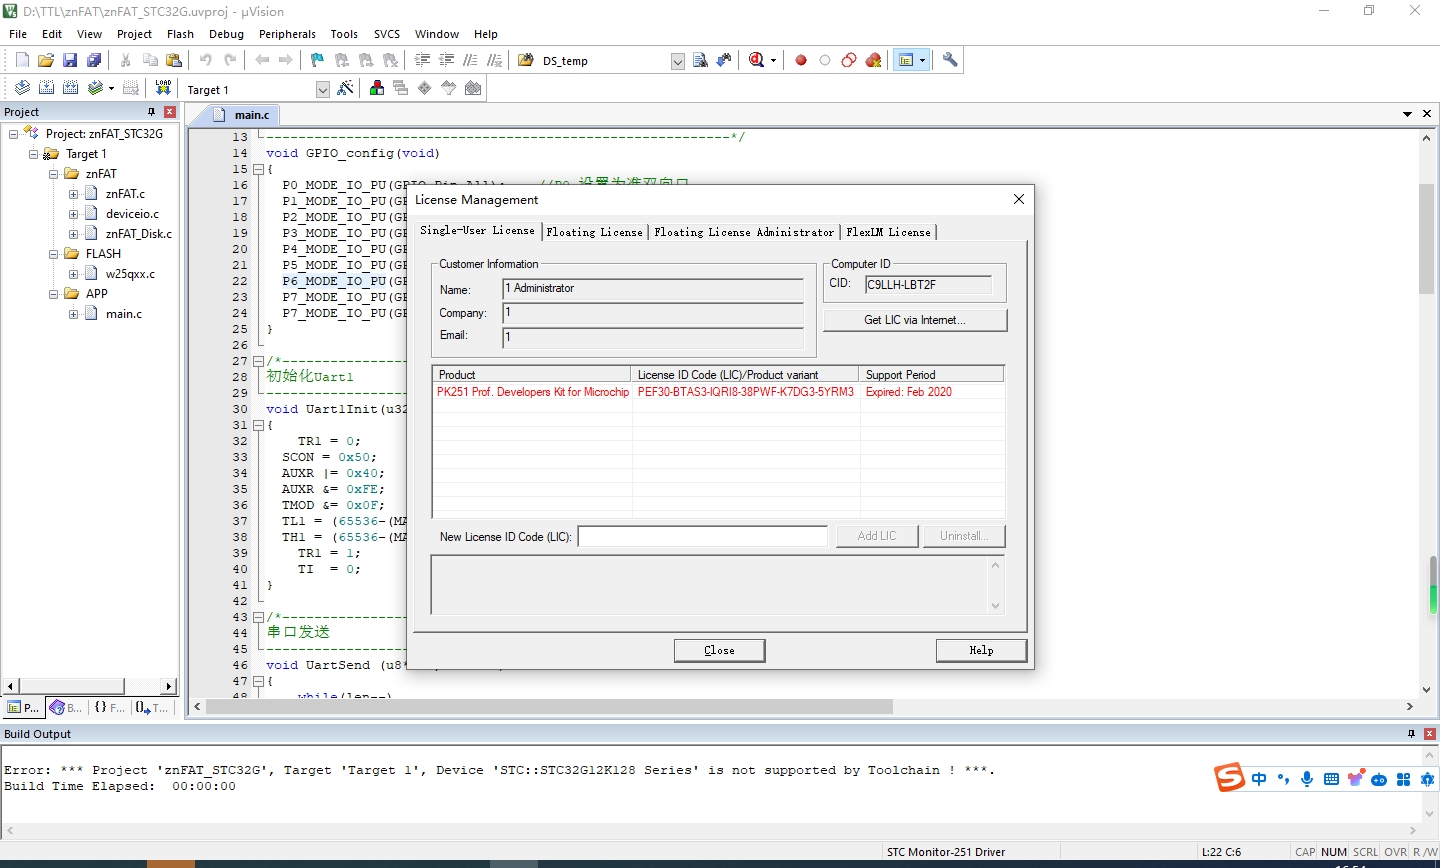Image resolution: width=1440 pixels, height=868 pixels.
Task: Click the Save All icon
Action: tap(94, 60)
